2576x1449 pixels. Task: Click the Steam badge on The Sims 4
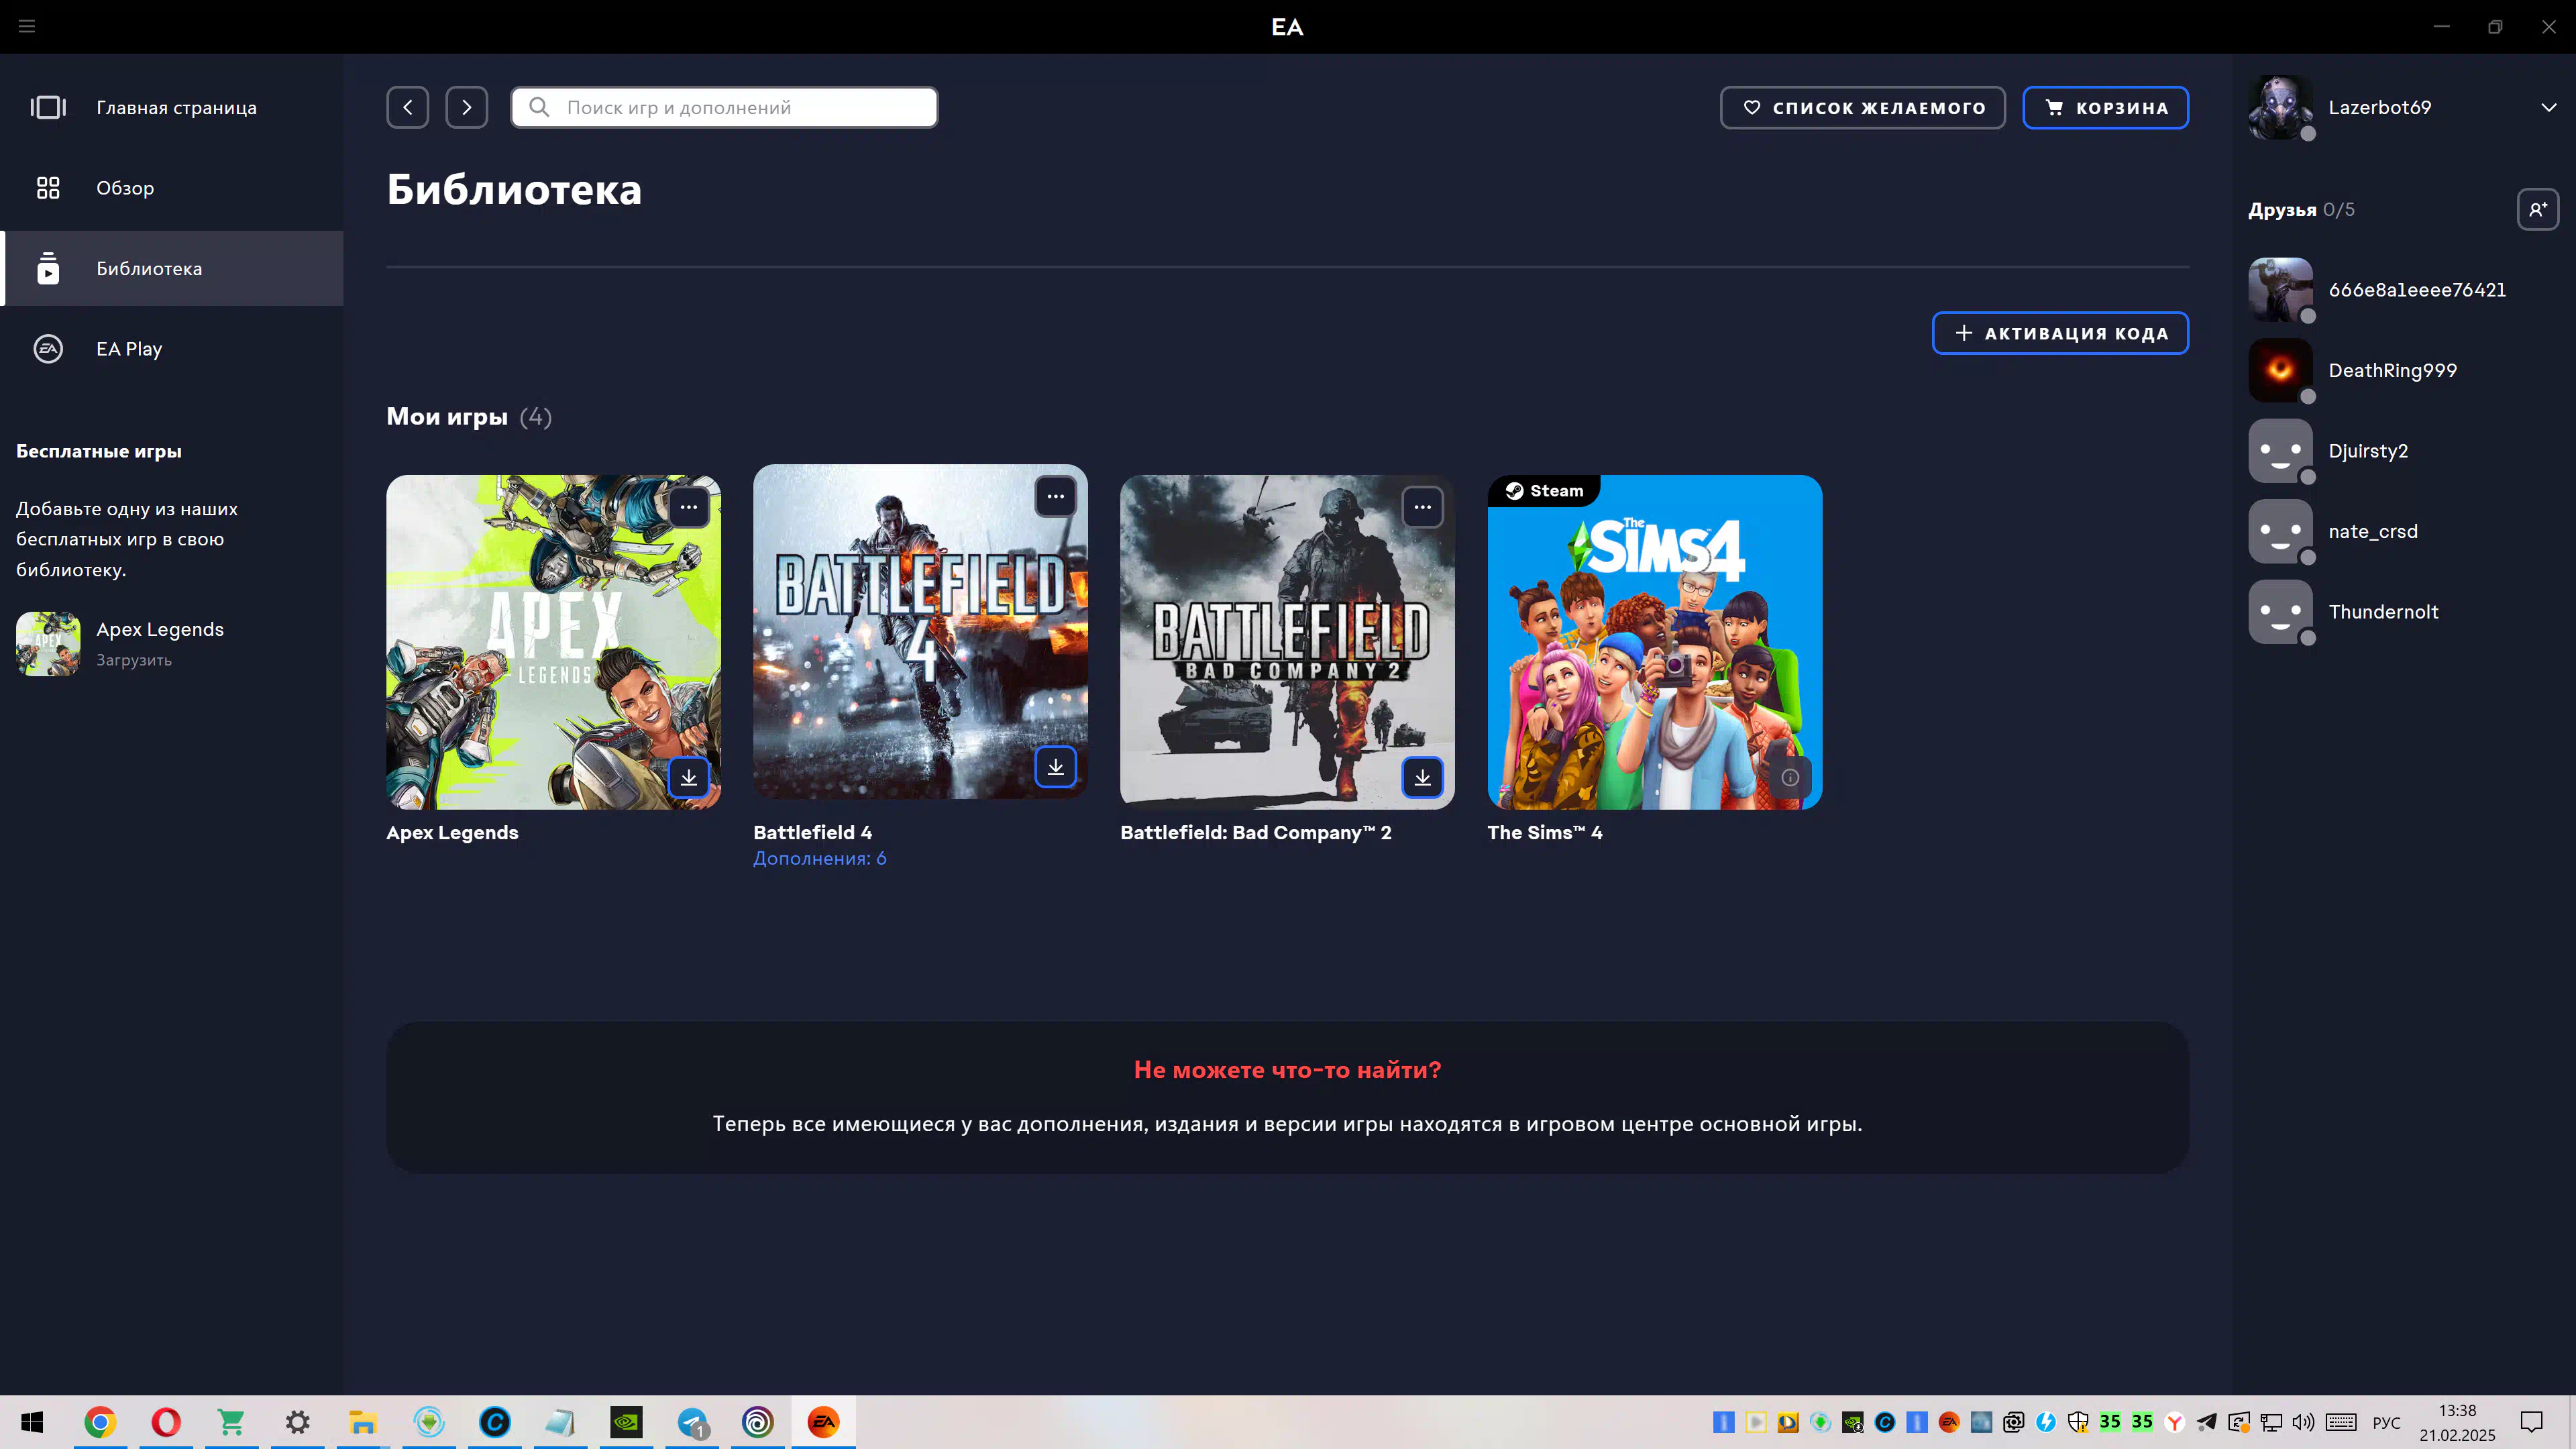[1544, 491]
